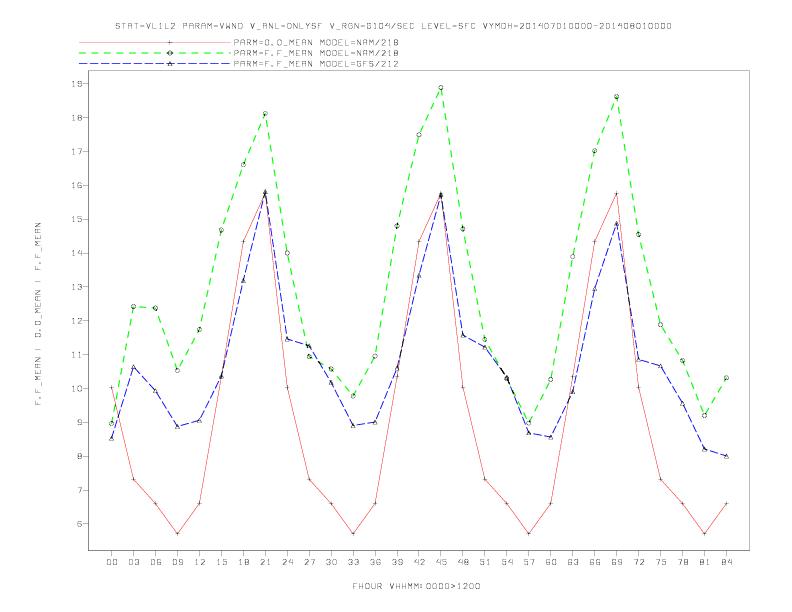Click red line minimum point at hour 09
This screenshot has height=612, width=792.
click(177, 534)
